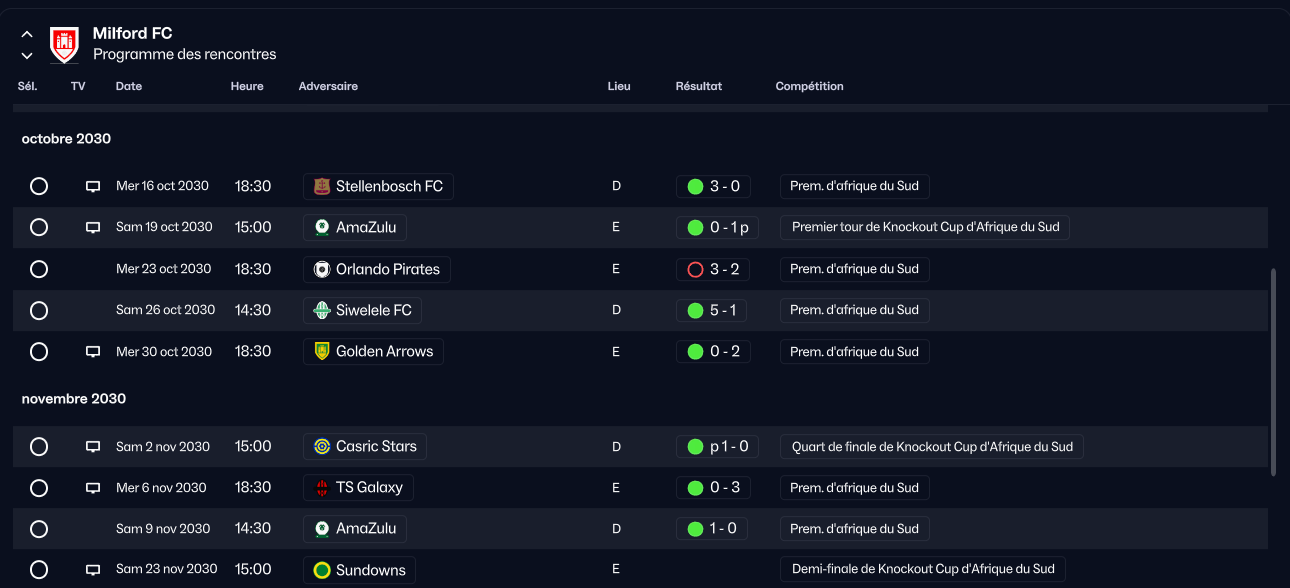1290x588 pixels.
Task: Click the Golden Arrows badge icon
Action: click(322, 351)
